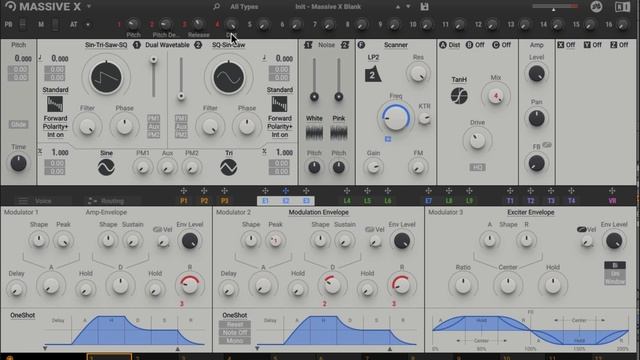This screenshot has width=640, height=360.
Task: Select the T1 tracker tab
Action: coord(510,201)
